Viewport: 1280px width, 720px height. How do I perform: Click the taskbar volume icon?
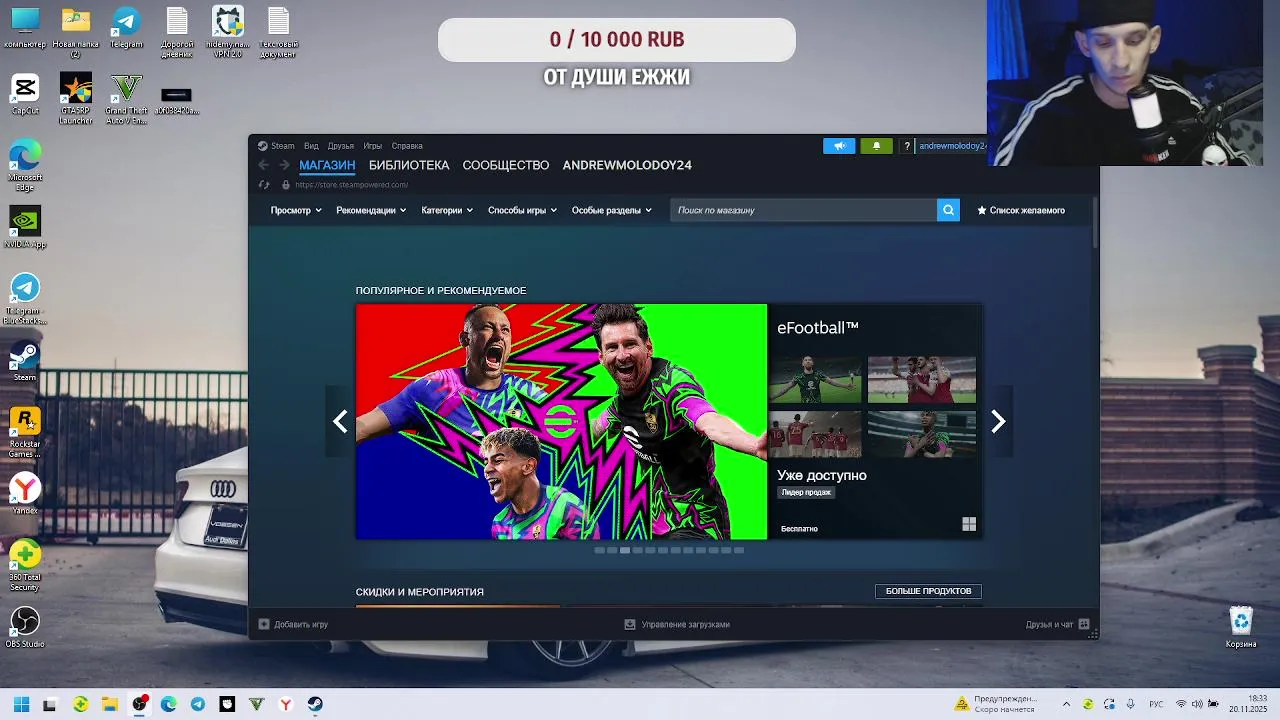pyautogui.click(x=1197, y=704)
